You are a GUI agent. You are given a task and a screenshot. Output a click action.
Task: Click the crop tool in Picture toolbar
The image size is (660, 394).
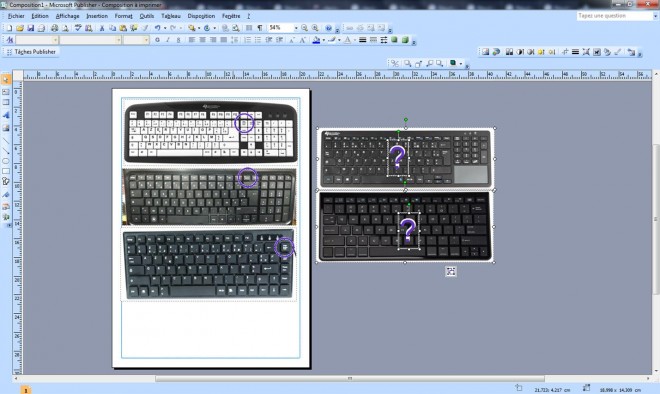pos(564,52)
